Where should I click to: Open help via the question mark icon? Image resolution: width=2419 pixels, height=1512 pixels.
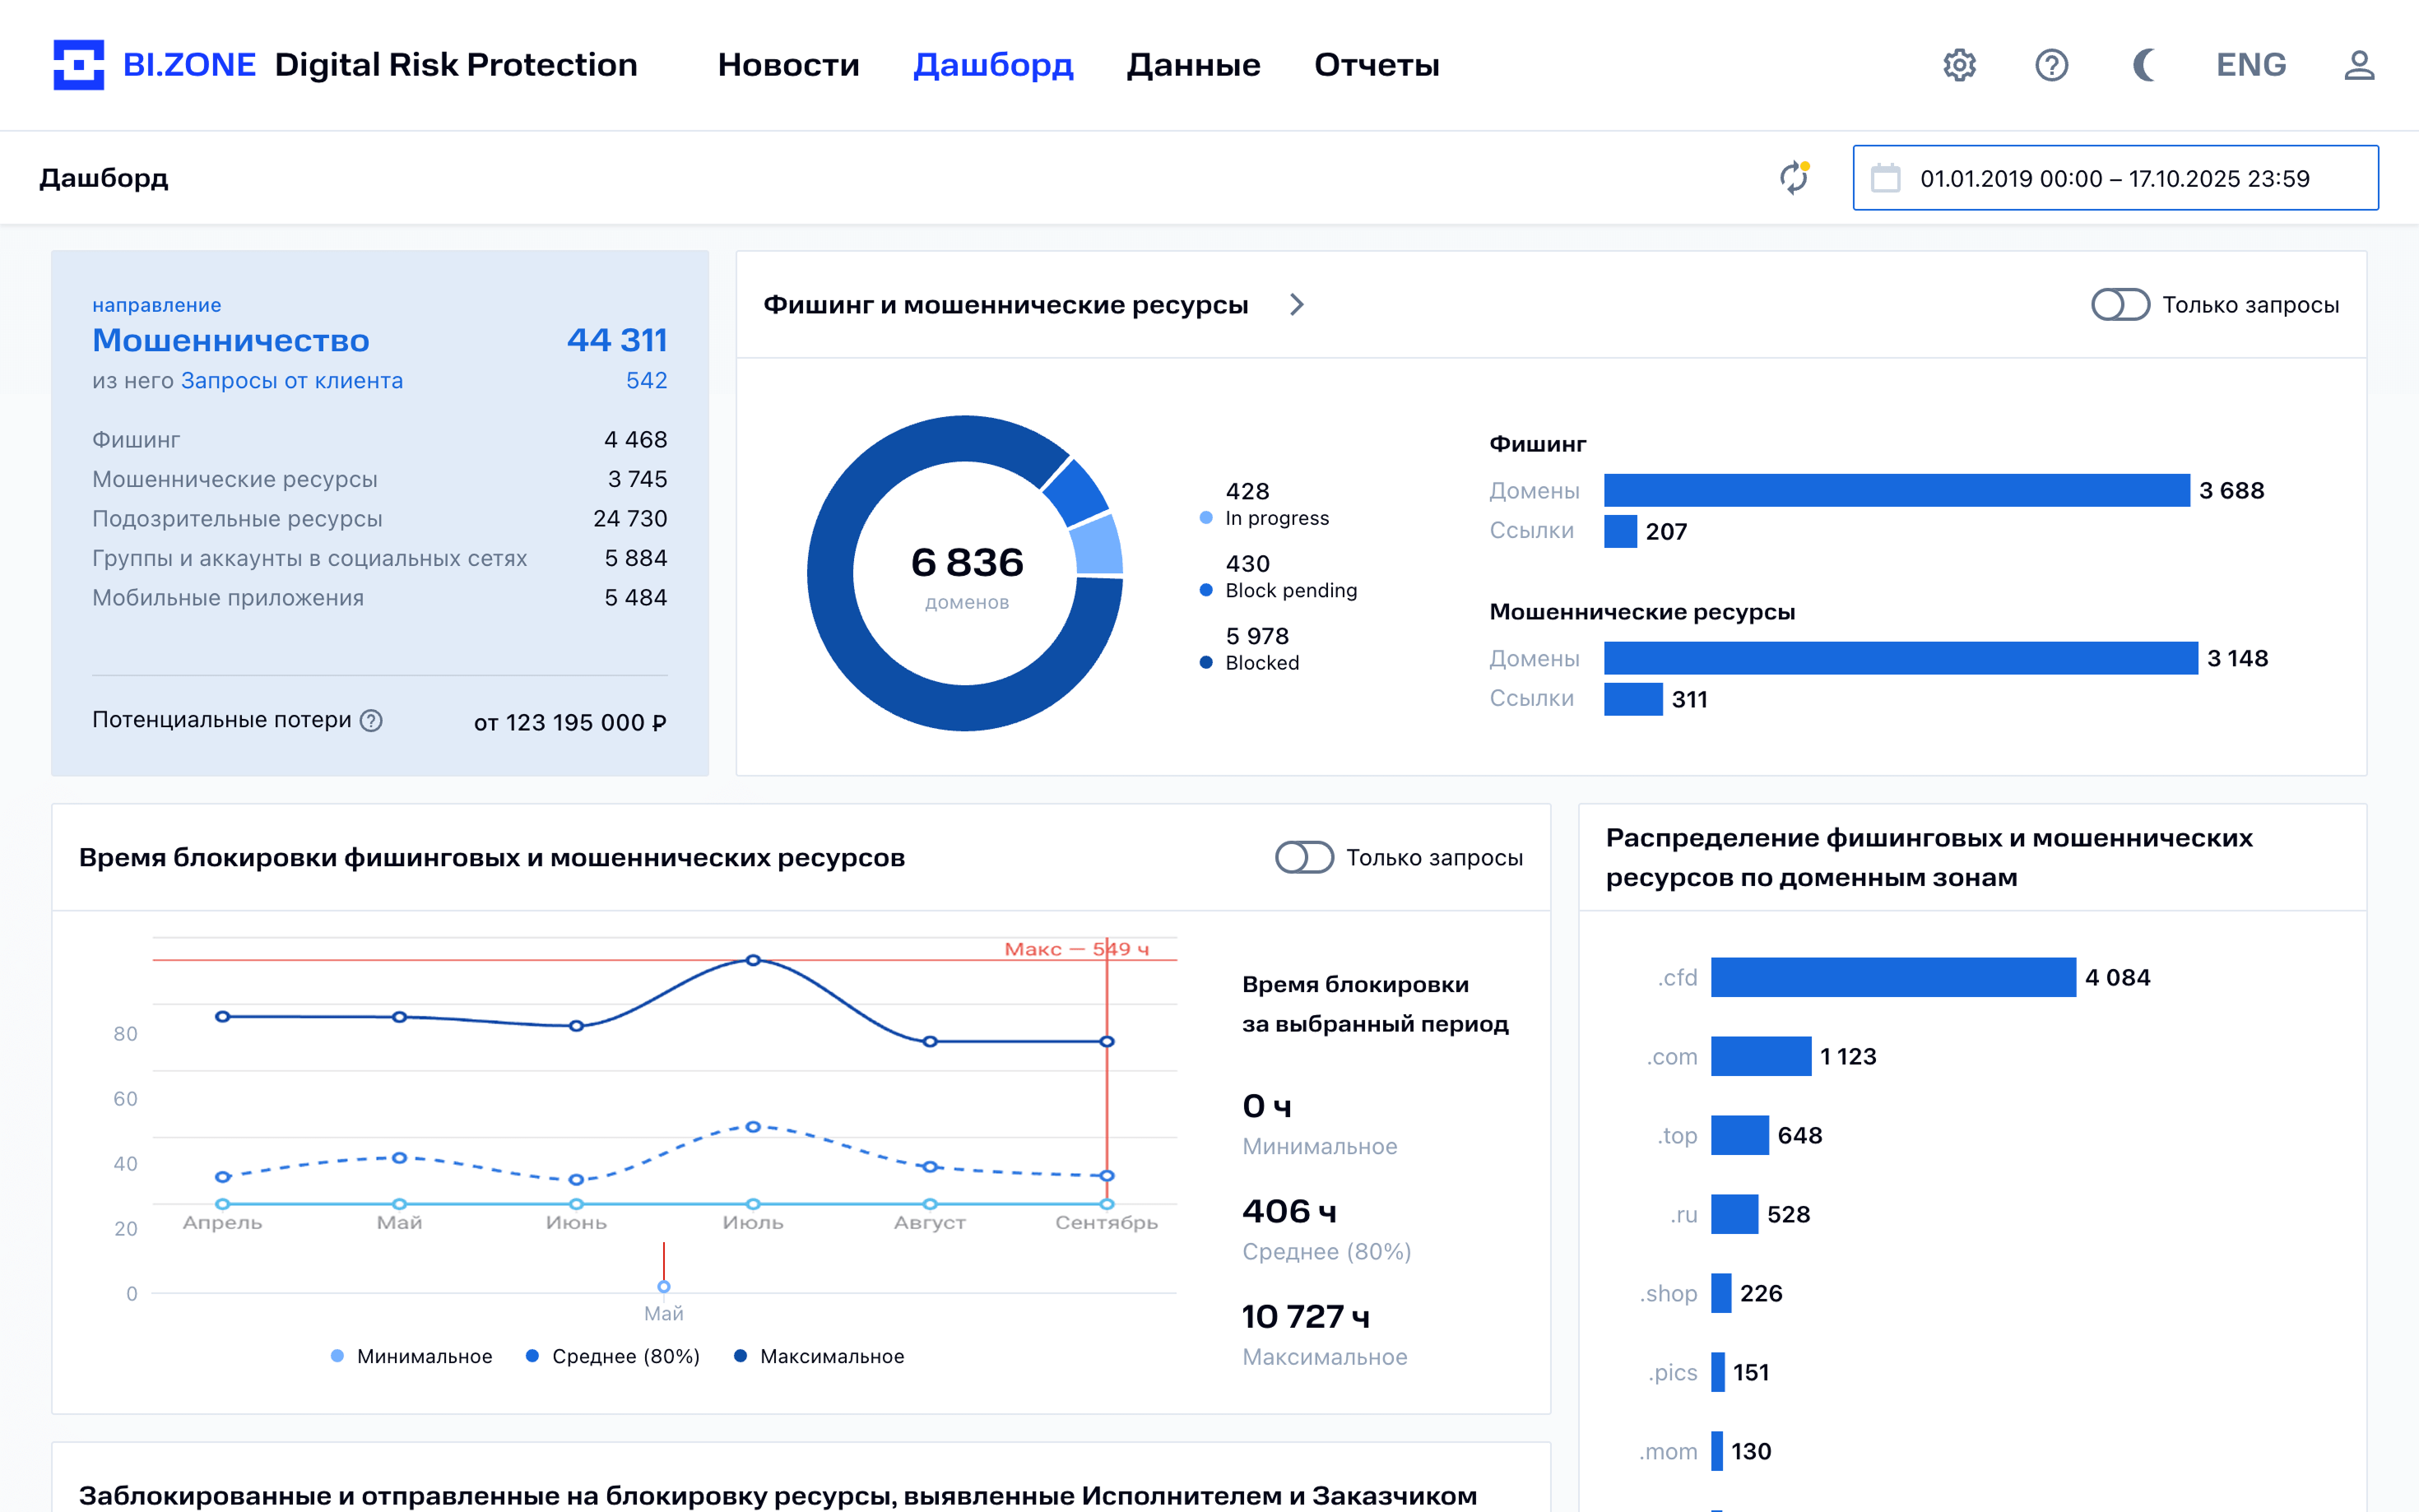[x=2051, y=65]
